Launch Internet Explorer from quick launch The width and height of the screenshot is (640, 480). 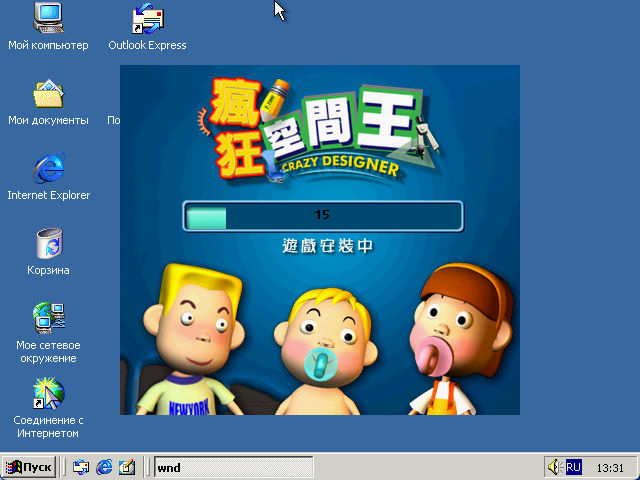click(104, 467)
